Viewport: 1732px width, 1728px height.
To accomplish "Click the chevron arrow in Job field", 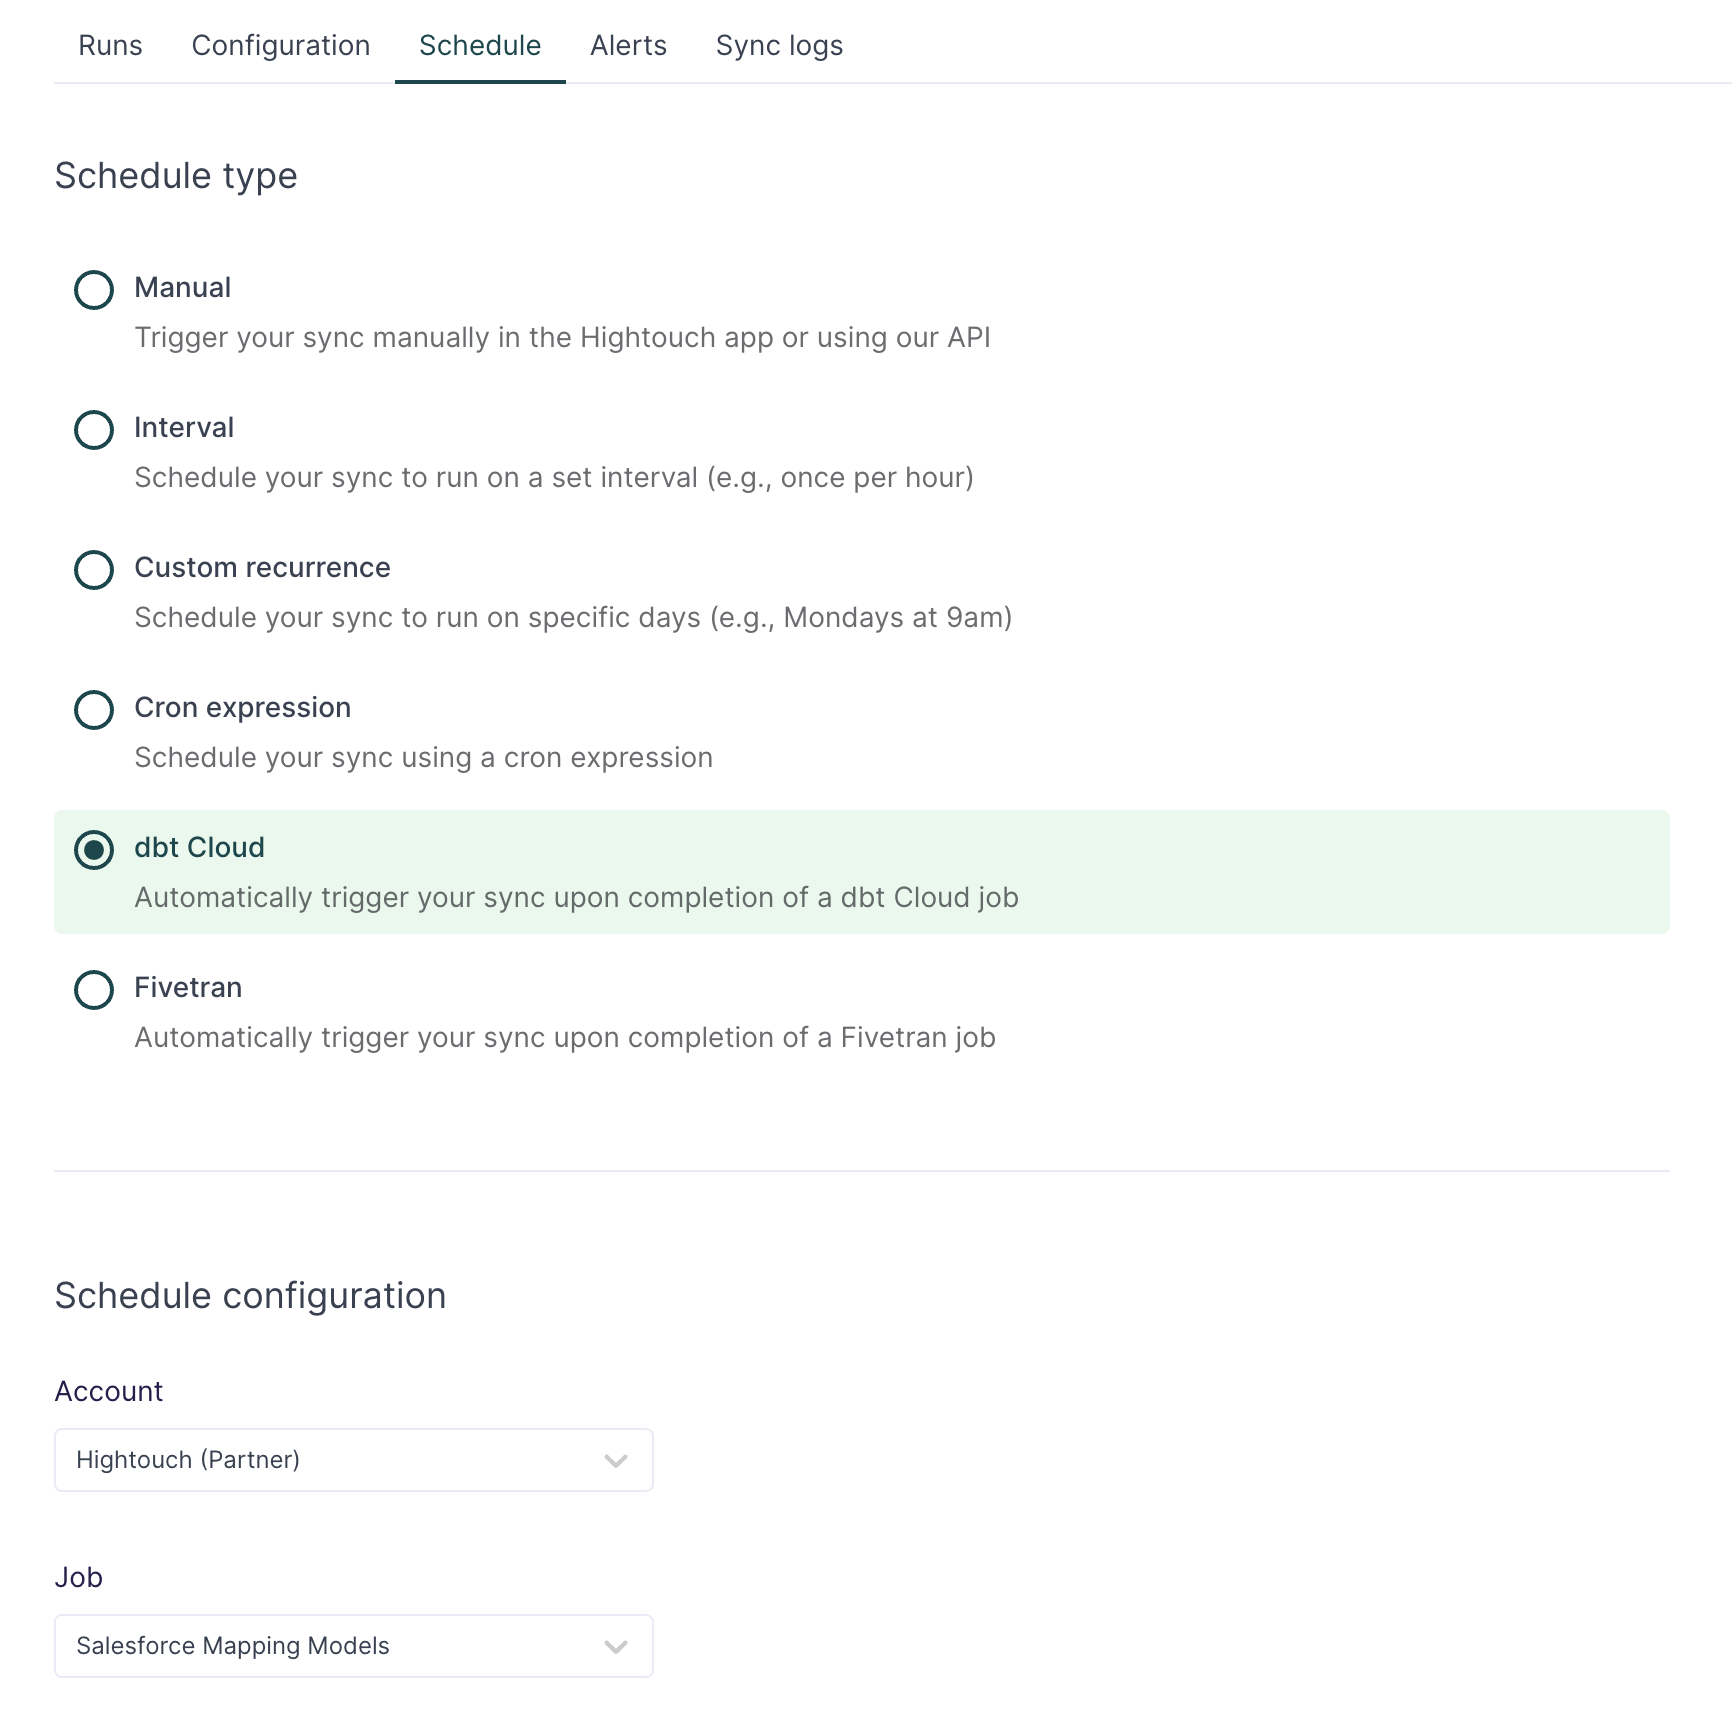I will pos(616,1647).
